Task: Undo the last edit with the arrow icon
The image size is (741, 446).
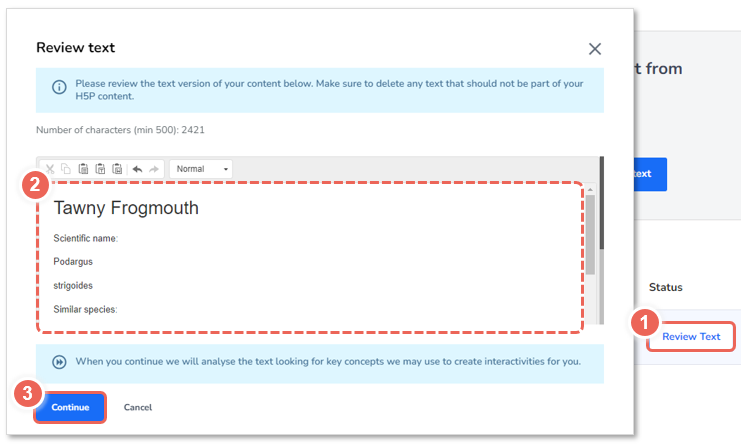Action: pyautogui.click(x=138, y=169)
